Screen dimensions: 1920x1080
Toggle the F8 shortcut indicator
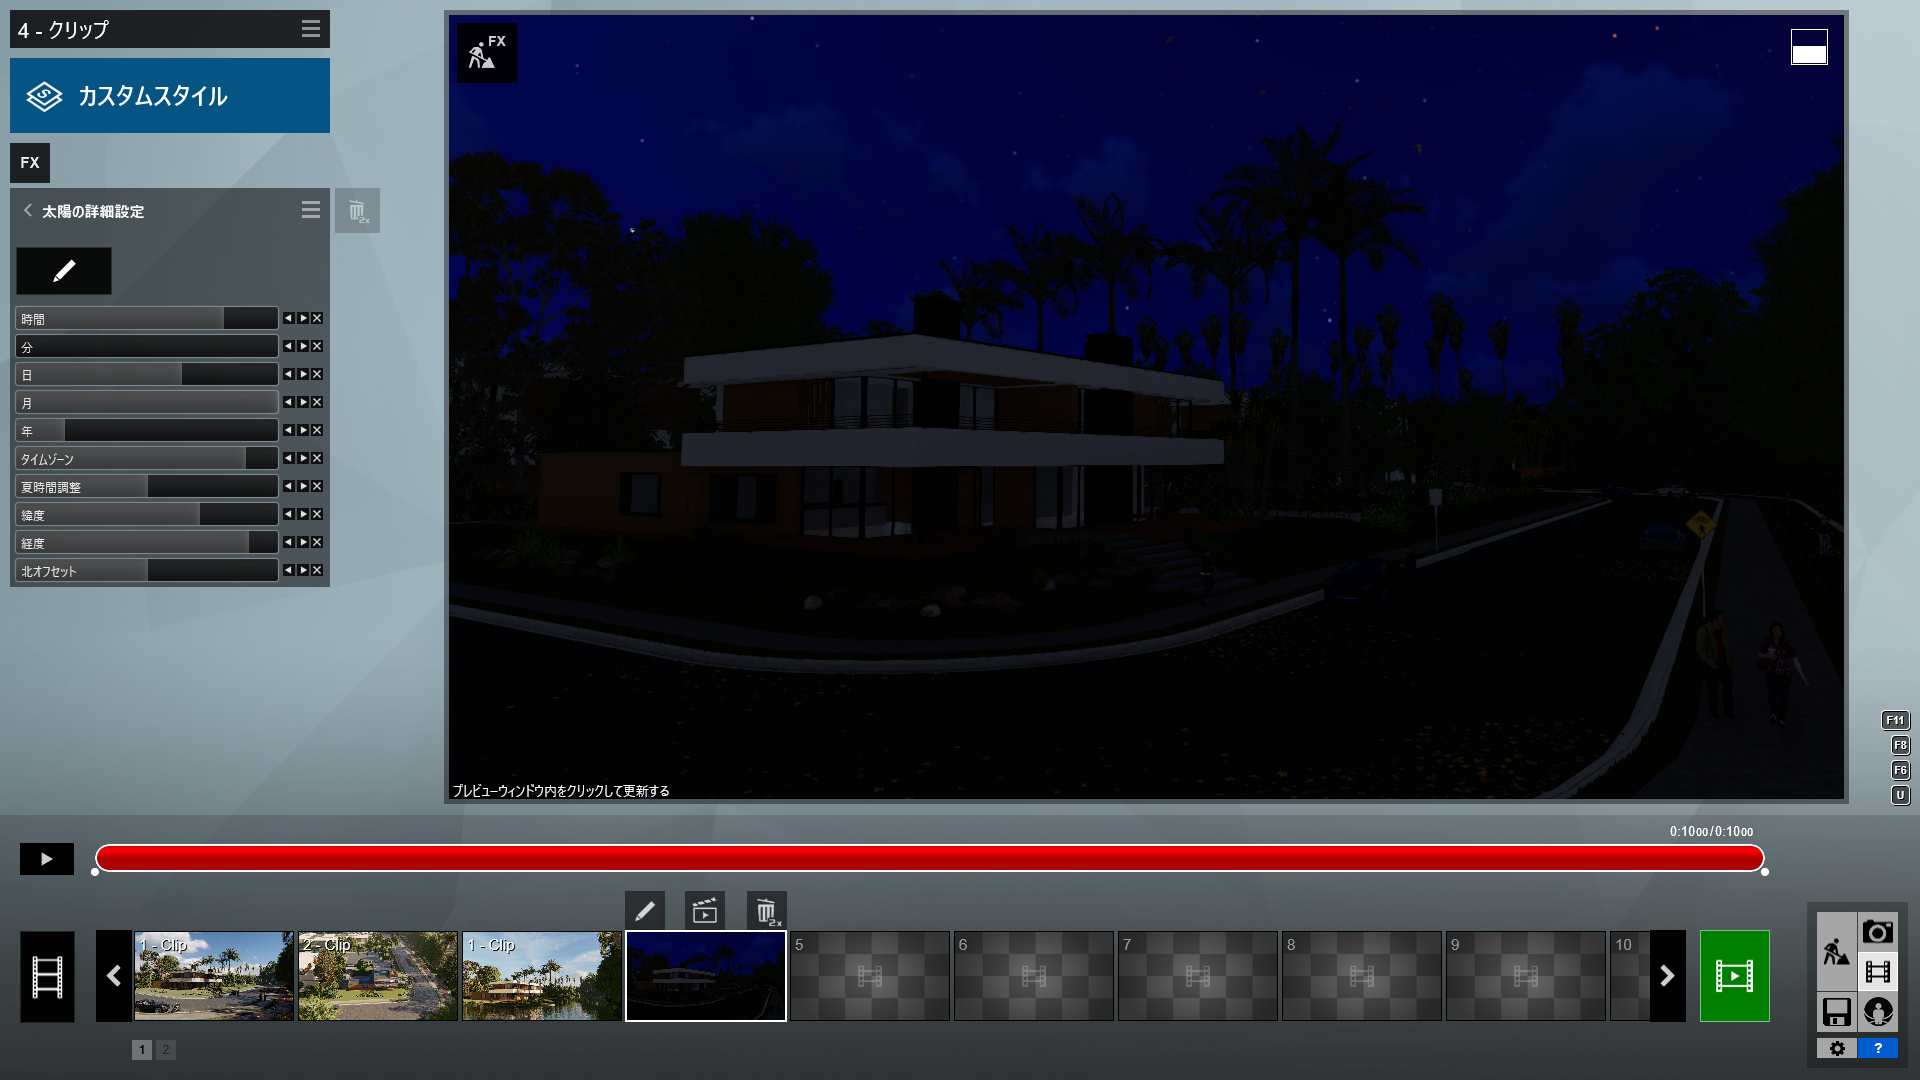1900,745
